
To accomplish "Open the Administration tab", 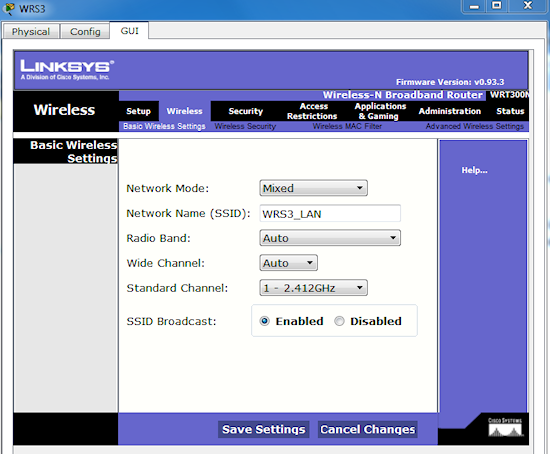I will click(450, 111).
